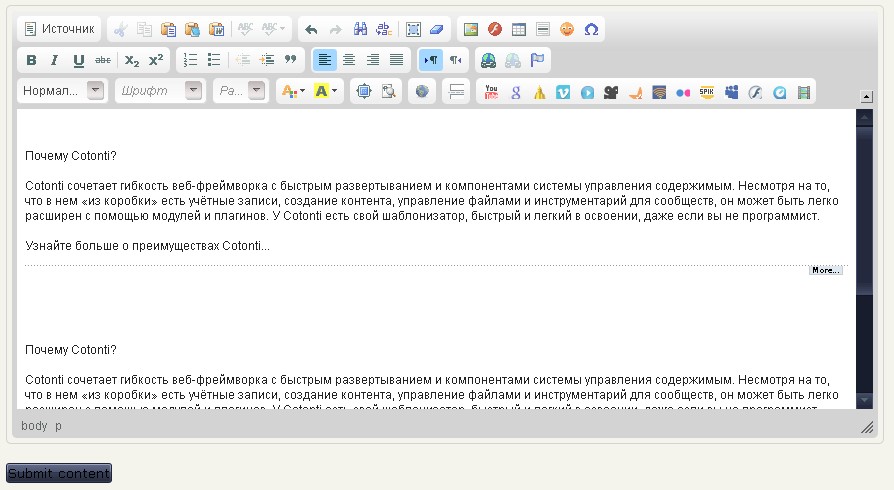Click scrollbar down arrow
This screenshot has height=490, width=894.
tap(864, 400)
